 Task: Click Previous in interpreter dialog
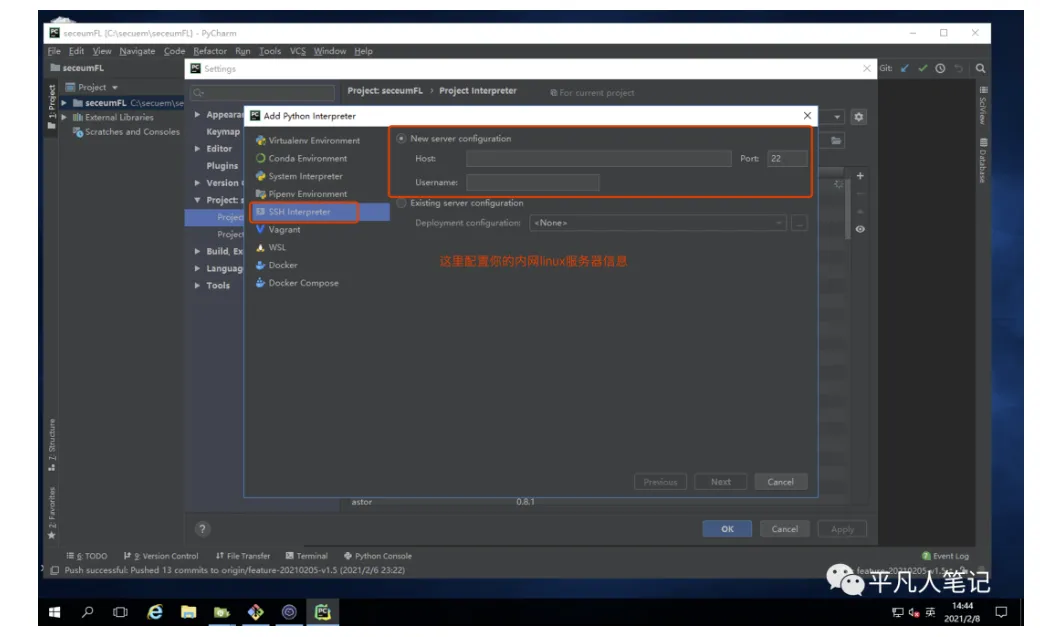point(661,482)
